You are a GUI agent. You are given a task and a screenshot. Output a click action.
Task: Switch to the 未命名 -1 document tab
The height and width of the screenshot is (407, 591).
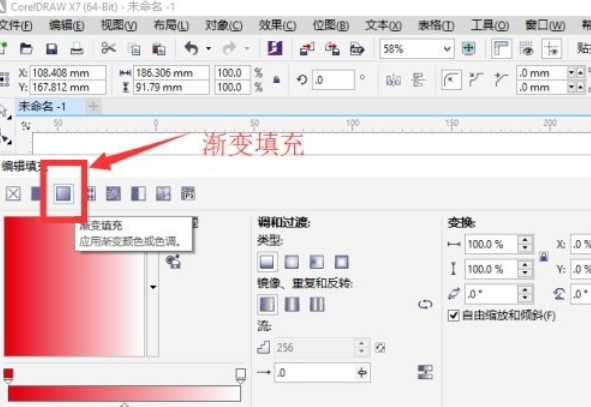[42, 106]
